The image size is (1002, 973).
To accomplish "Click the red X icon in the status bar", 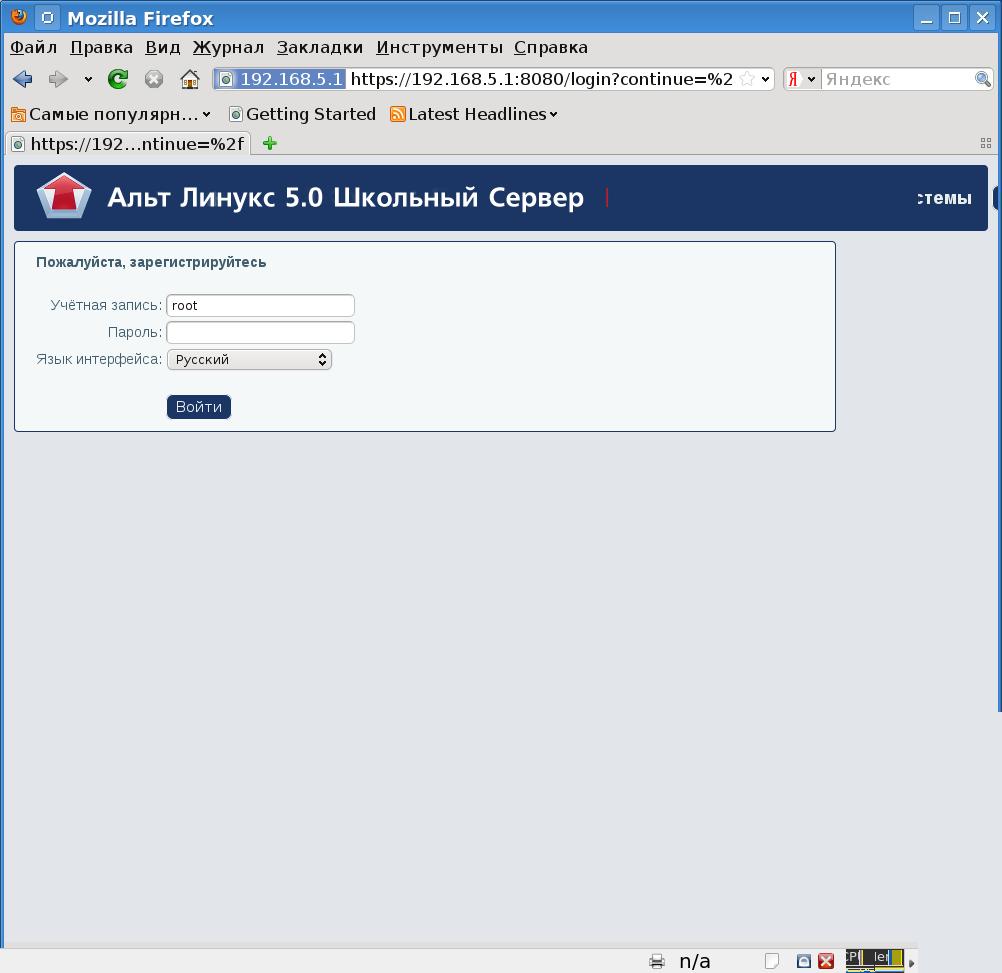I will pyautogui.click(x=826, y=961).
